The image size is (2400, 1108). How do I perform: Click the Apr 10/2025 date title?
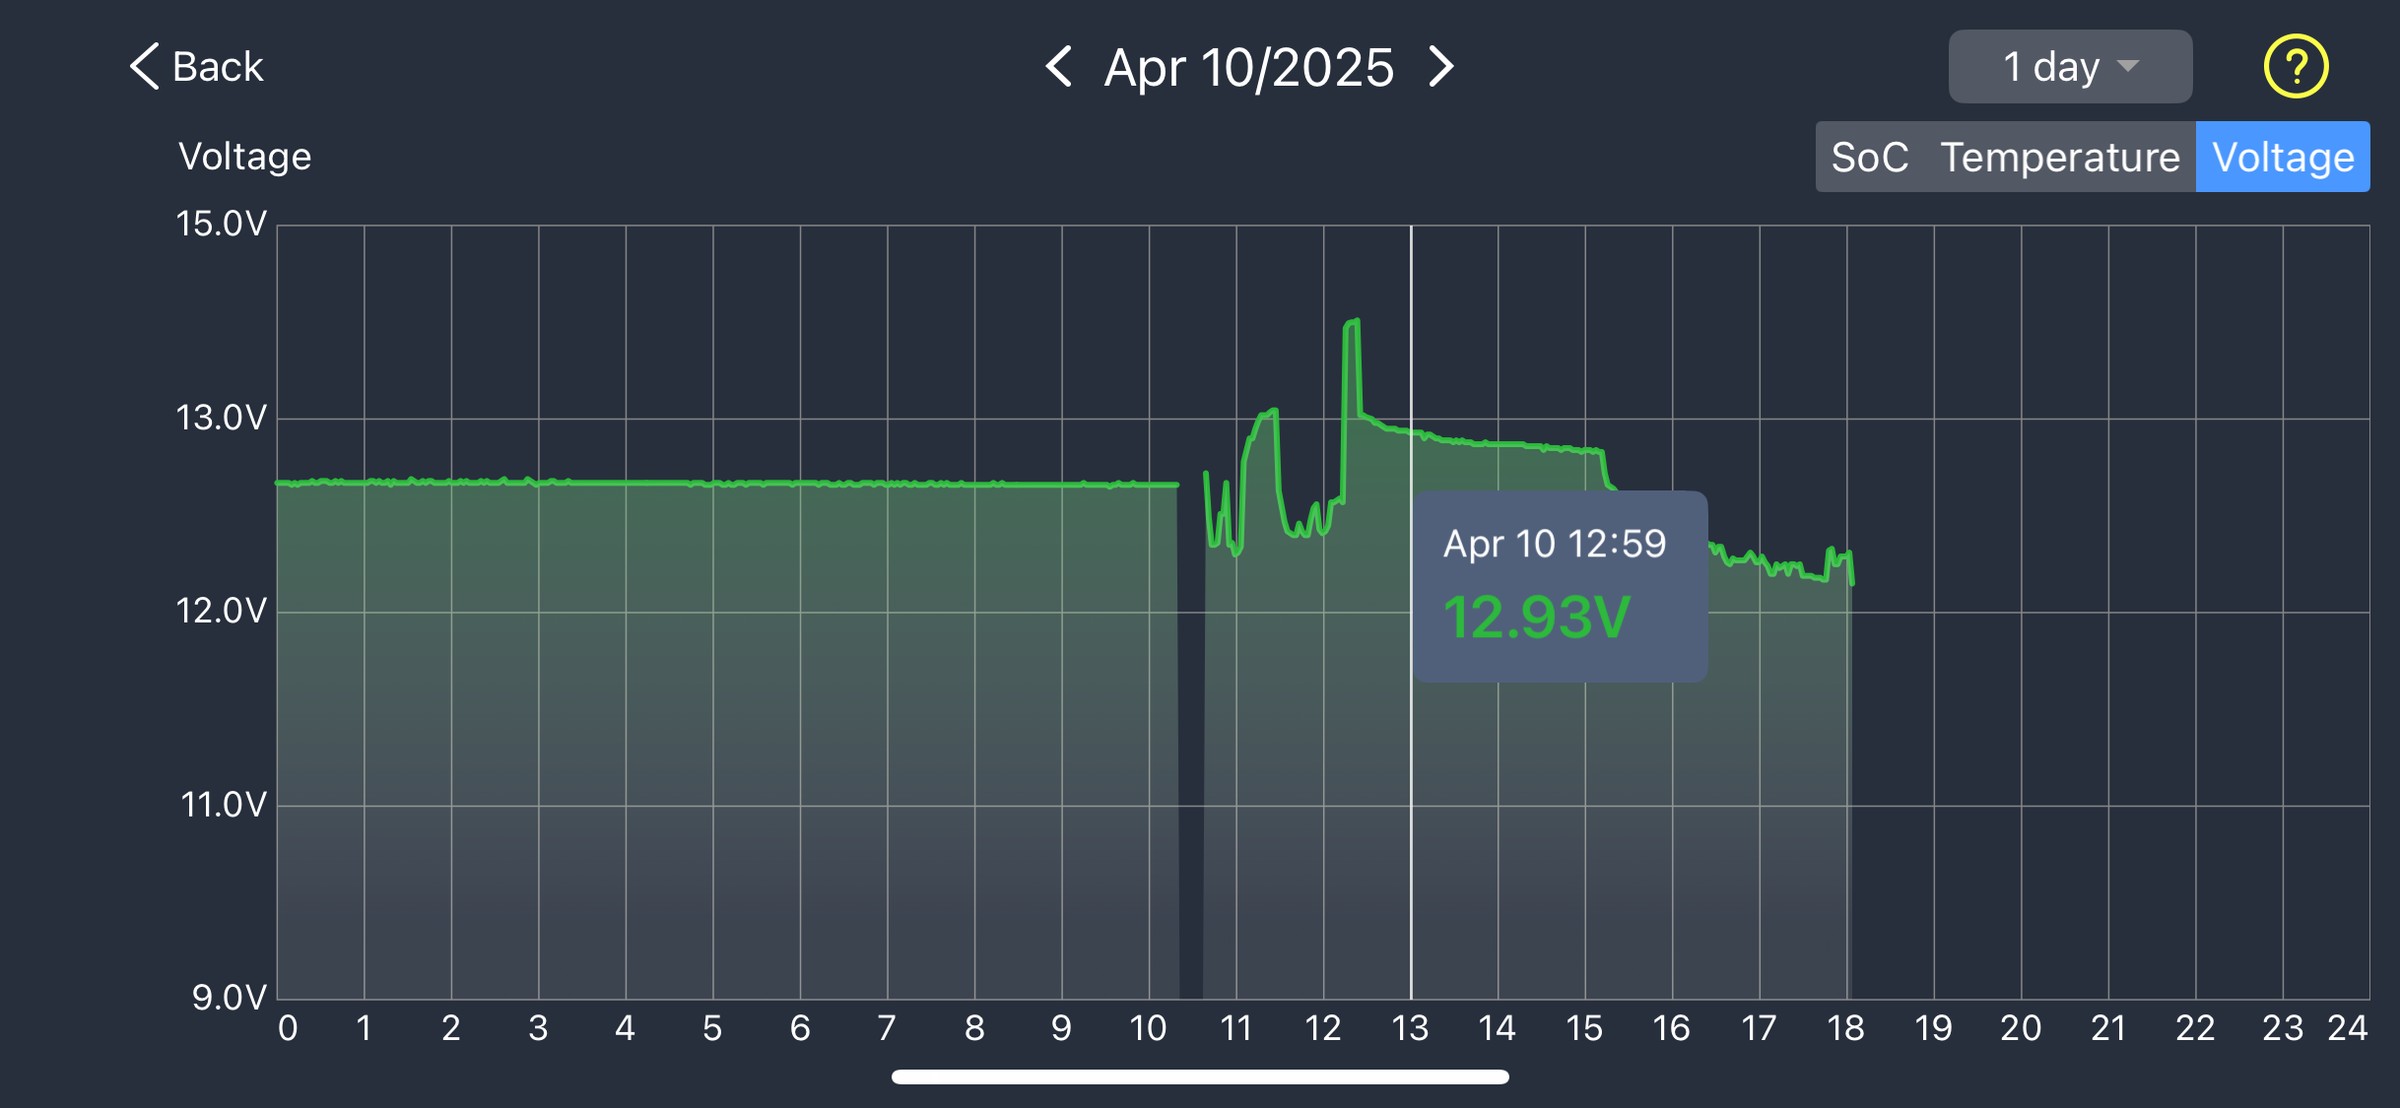click(x=1248, y=67)
